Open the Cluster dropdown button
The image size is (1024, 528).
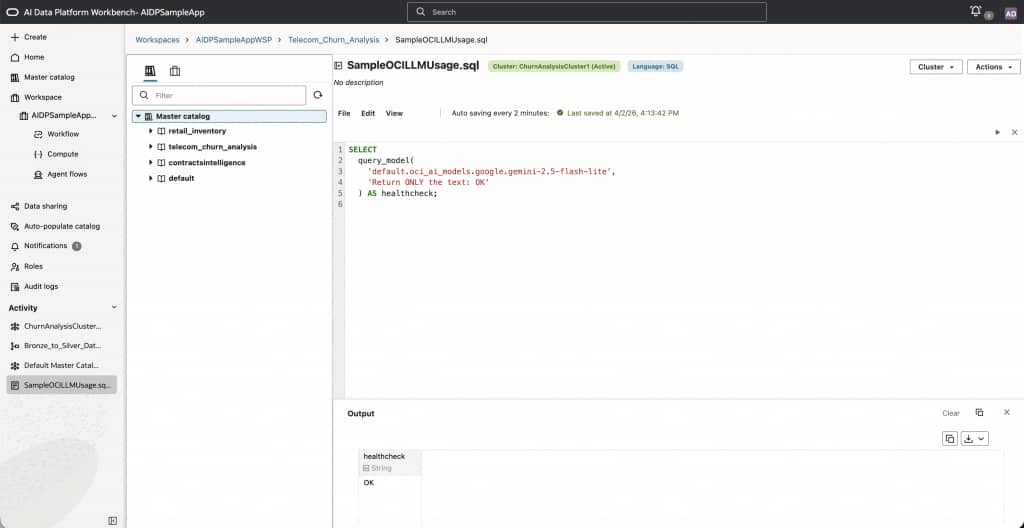tap(935, 67)
